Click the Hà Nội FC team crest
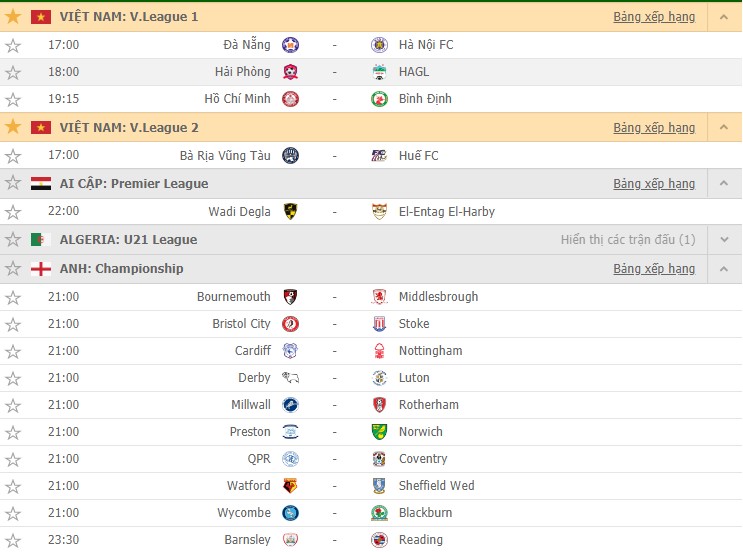743x552 pixels. [x=379, y=45]
